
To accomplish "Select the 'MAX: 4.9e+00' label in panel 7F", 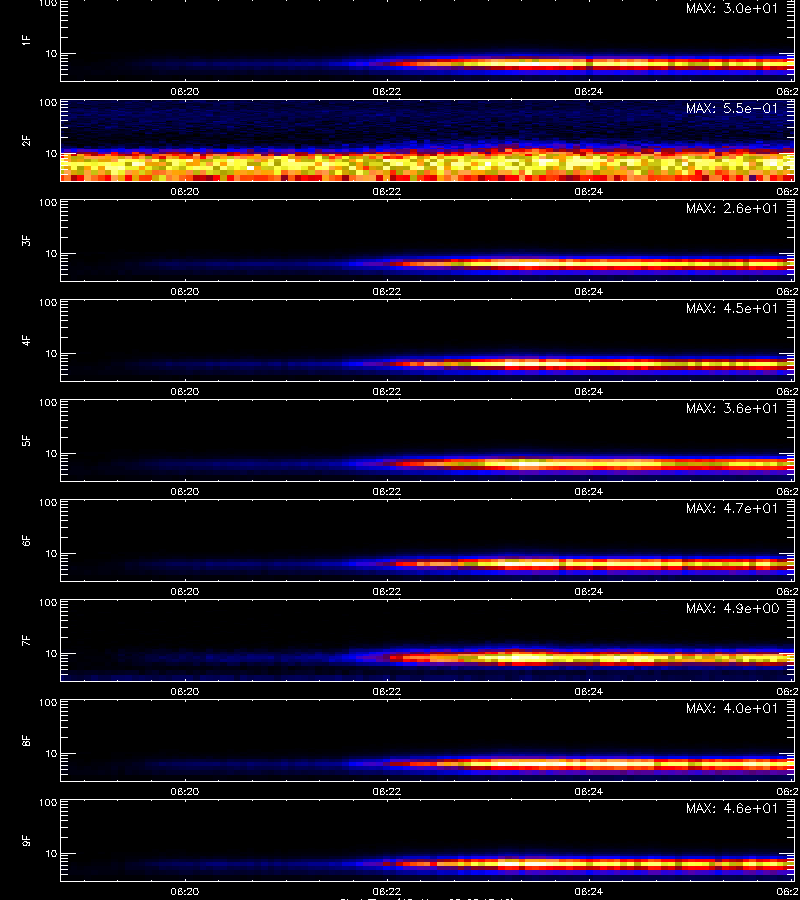I will coord(732,608).
